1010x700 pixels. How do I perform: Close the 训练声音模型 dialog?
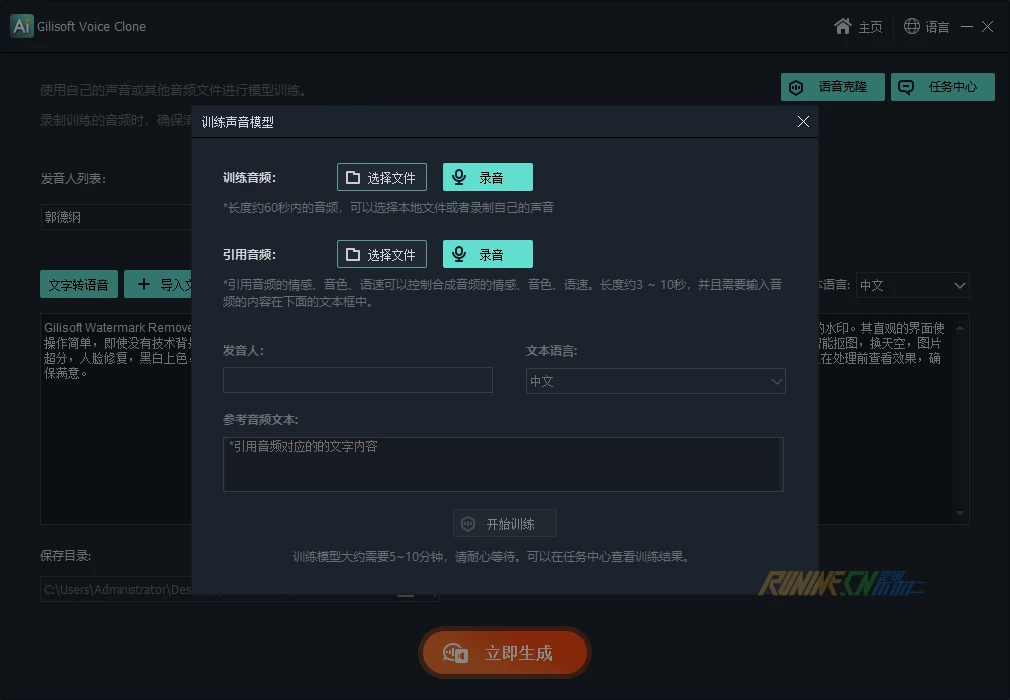803,122
